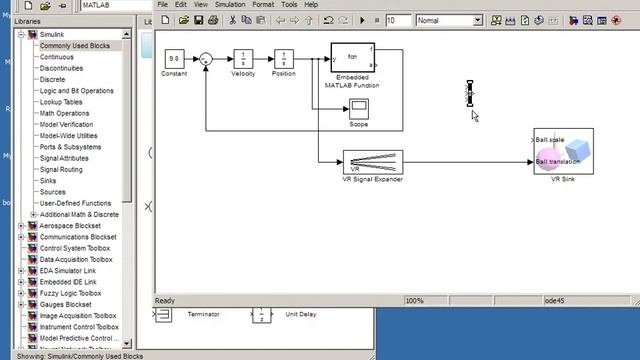Click the second-to-last icon in the Simulink toolbar
This screenshot has width=640, height=360.
click(602, 20)
